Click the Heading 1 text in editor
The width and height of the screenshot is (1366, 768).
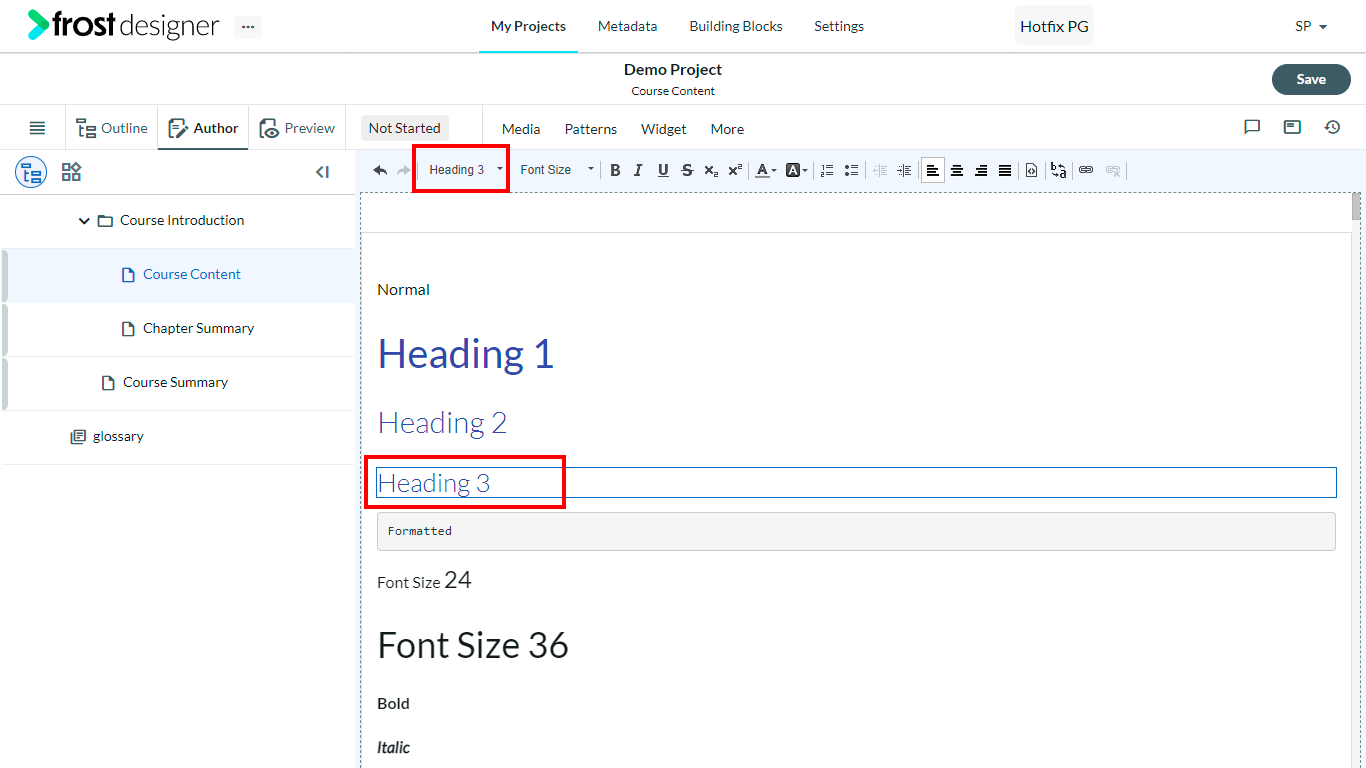pyautogui.click(x=465, y=354)
